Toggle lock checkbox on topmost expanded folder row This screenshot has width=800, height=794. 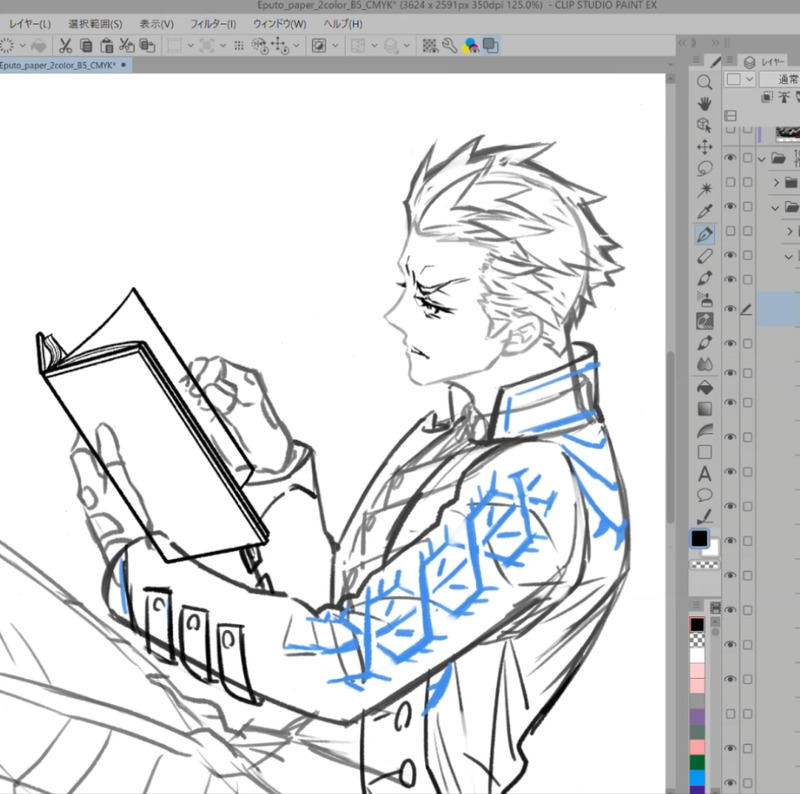[747, 158]
